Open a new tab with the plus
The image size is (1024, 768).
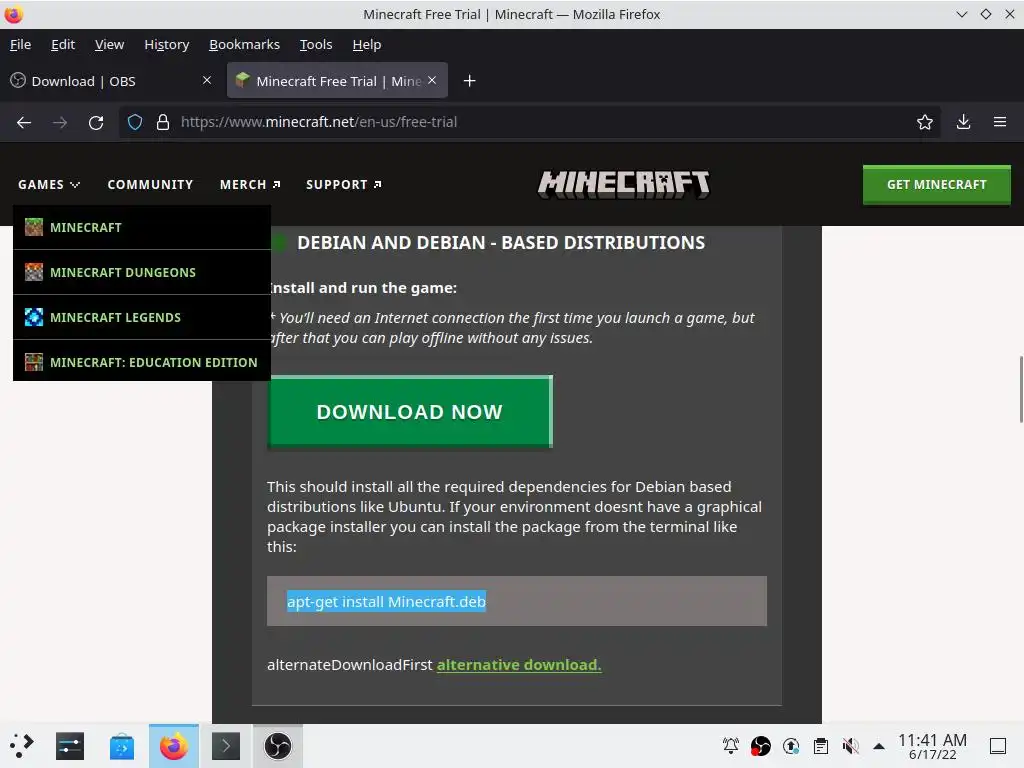coord(469,81)
